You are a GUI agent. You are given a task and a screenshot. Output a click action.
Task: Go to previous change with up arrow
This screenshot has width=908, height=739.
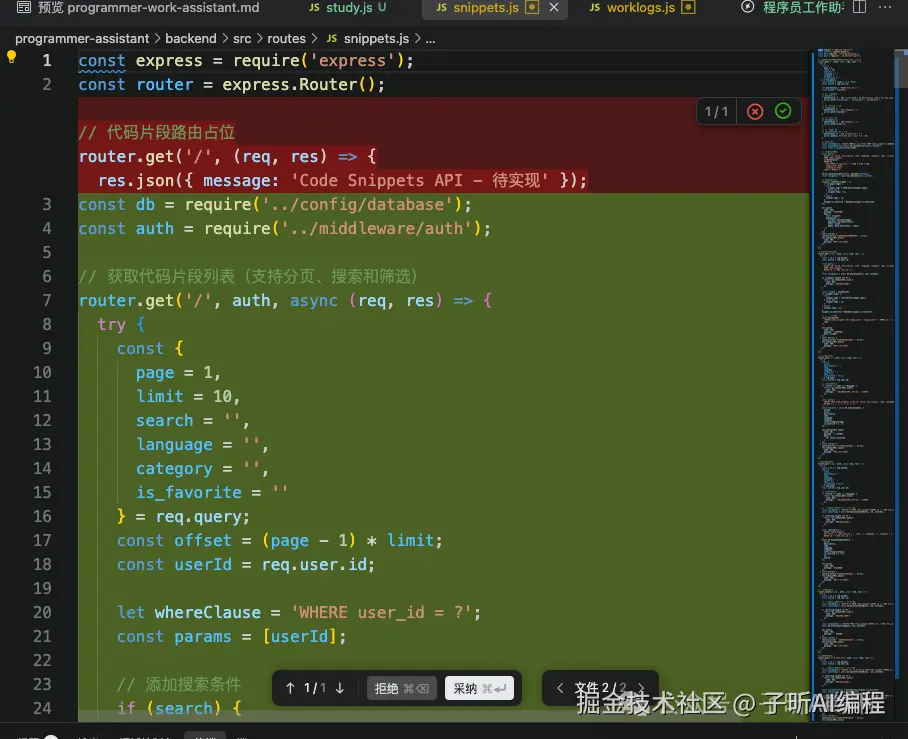point(290,688)
